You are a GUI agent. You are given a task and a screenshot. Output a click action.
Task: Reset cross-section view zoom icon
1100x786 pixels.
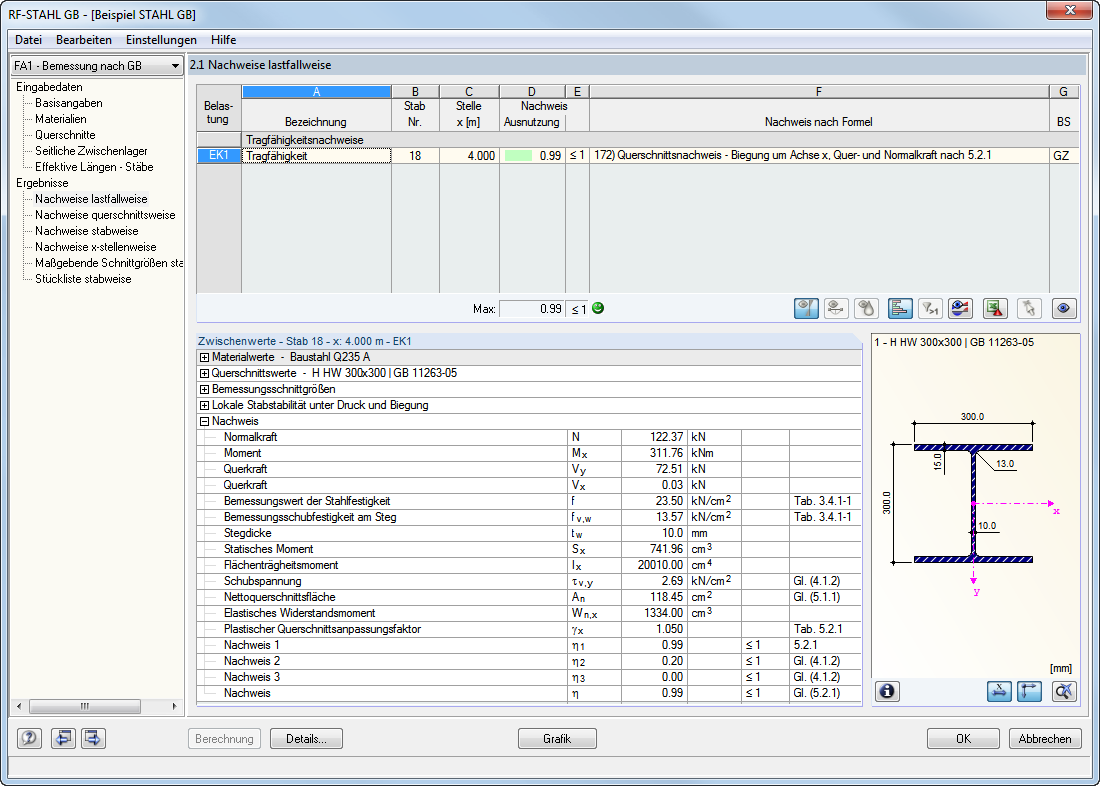(1064, 691)
